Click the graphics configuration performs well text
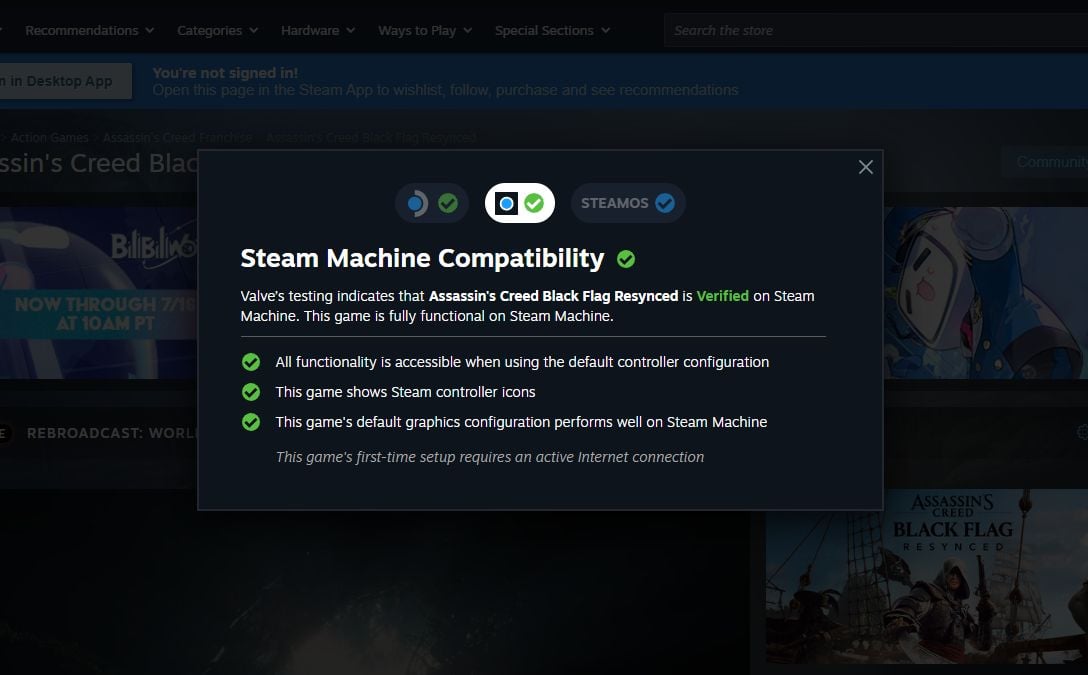Image resolution: width=1088 pixels, height=675 pixels. coord(521,422)
